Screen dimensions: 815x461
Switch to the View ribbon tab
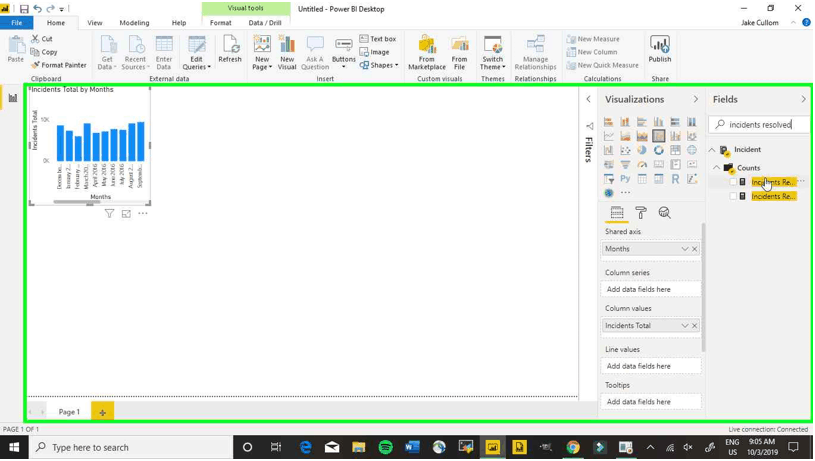click(x=95, y=23)
